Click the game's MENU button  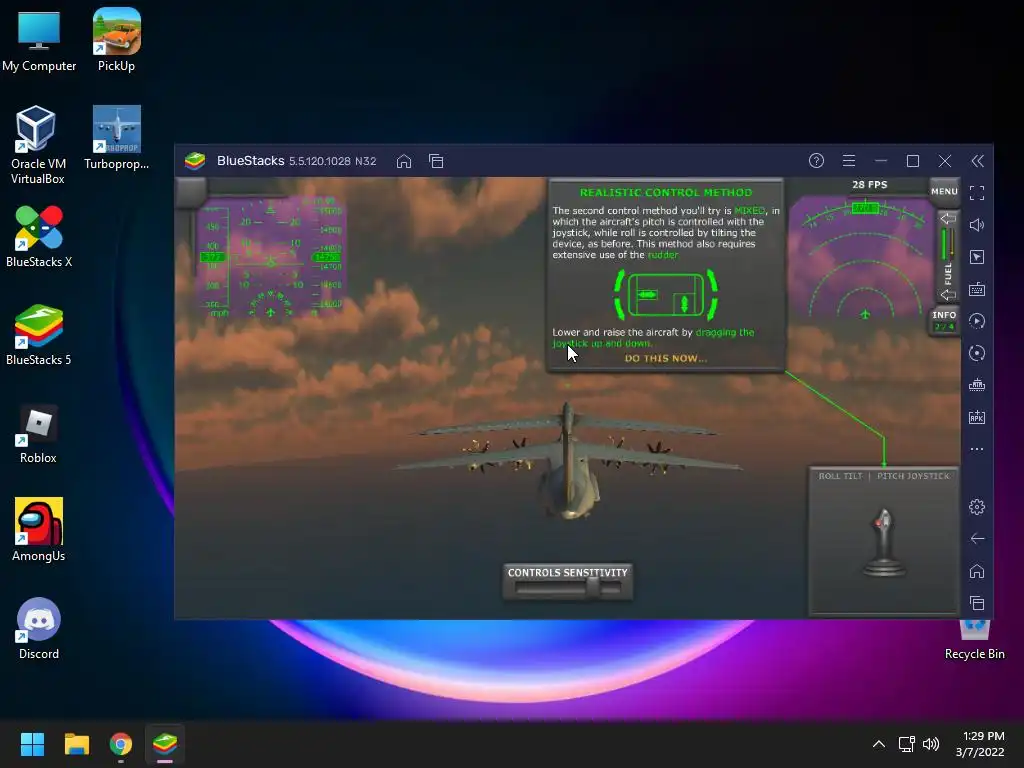coord(944,191)
